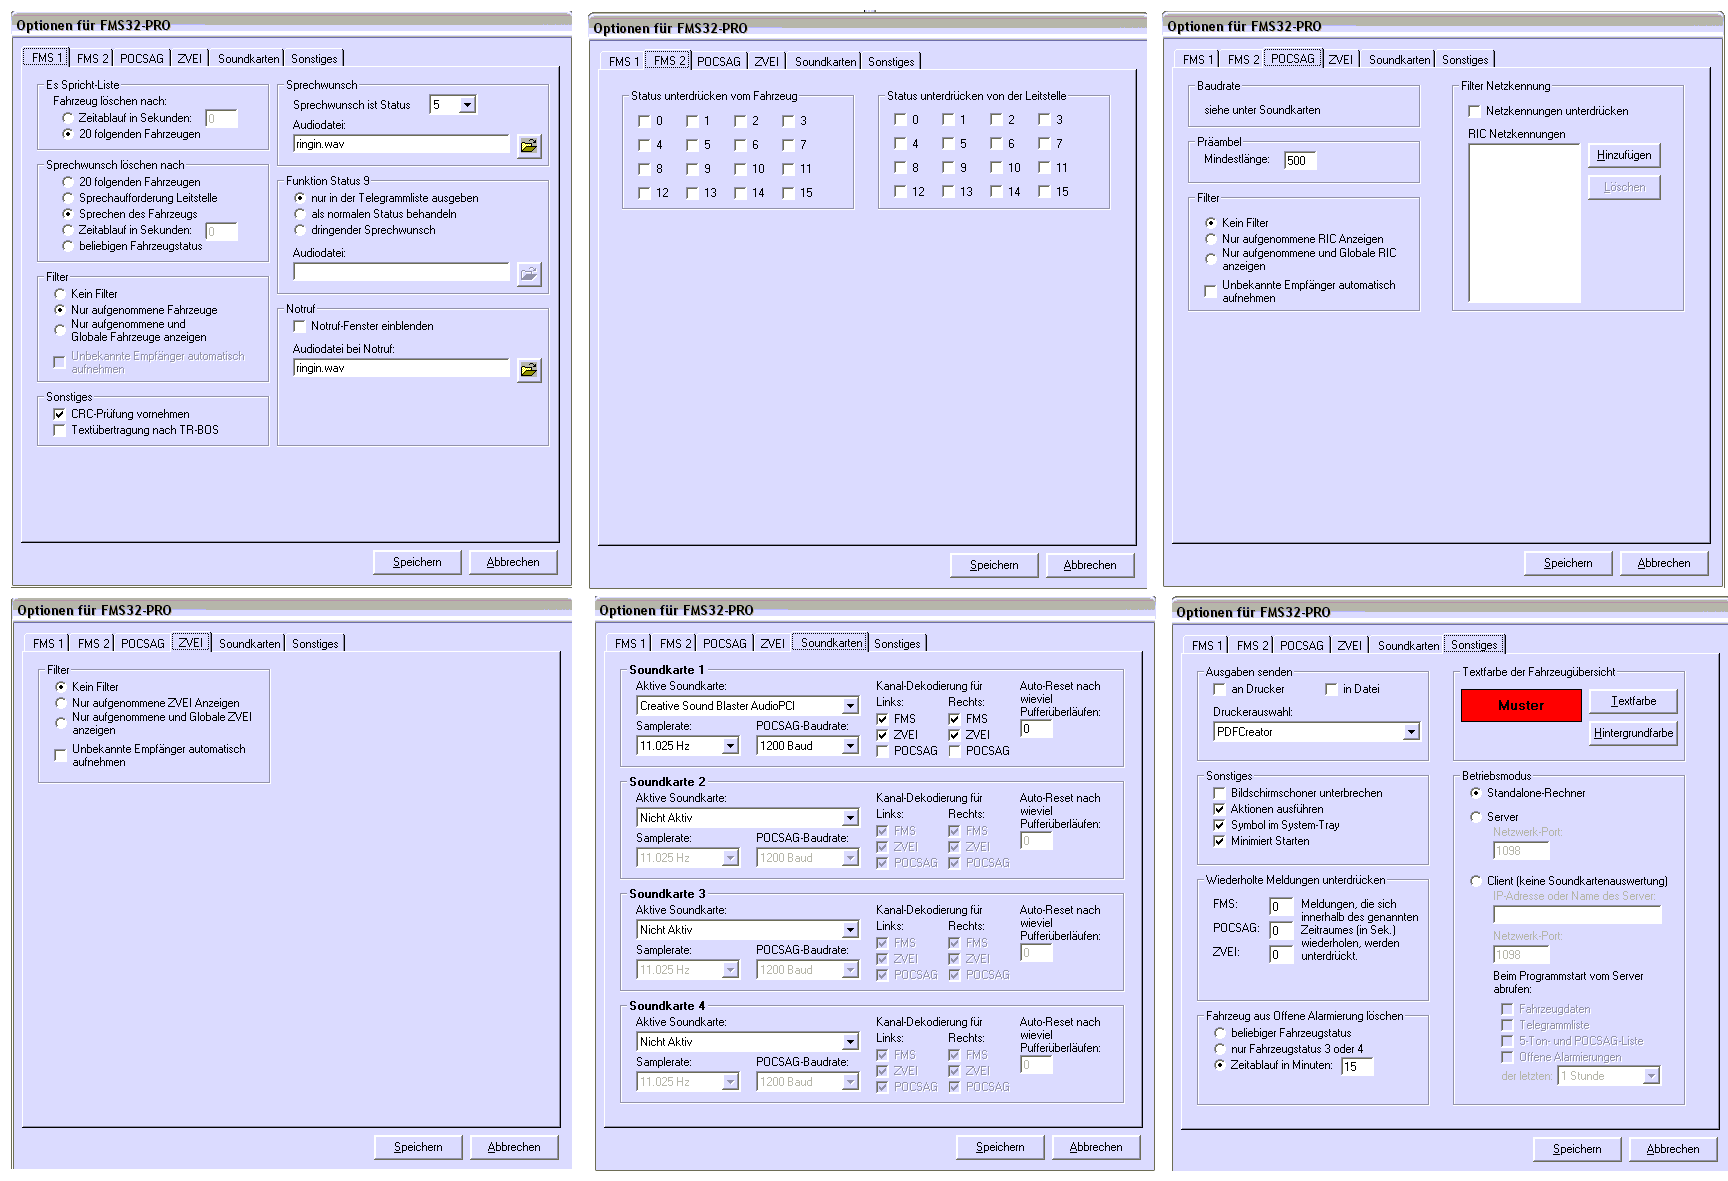Expand Druckerauswahl PDFCreator dropdown
Image resolution: width=1728 pixels, height=1181 pixels.
[x=1410, y=732]
